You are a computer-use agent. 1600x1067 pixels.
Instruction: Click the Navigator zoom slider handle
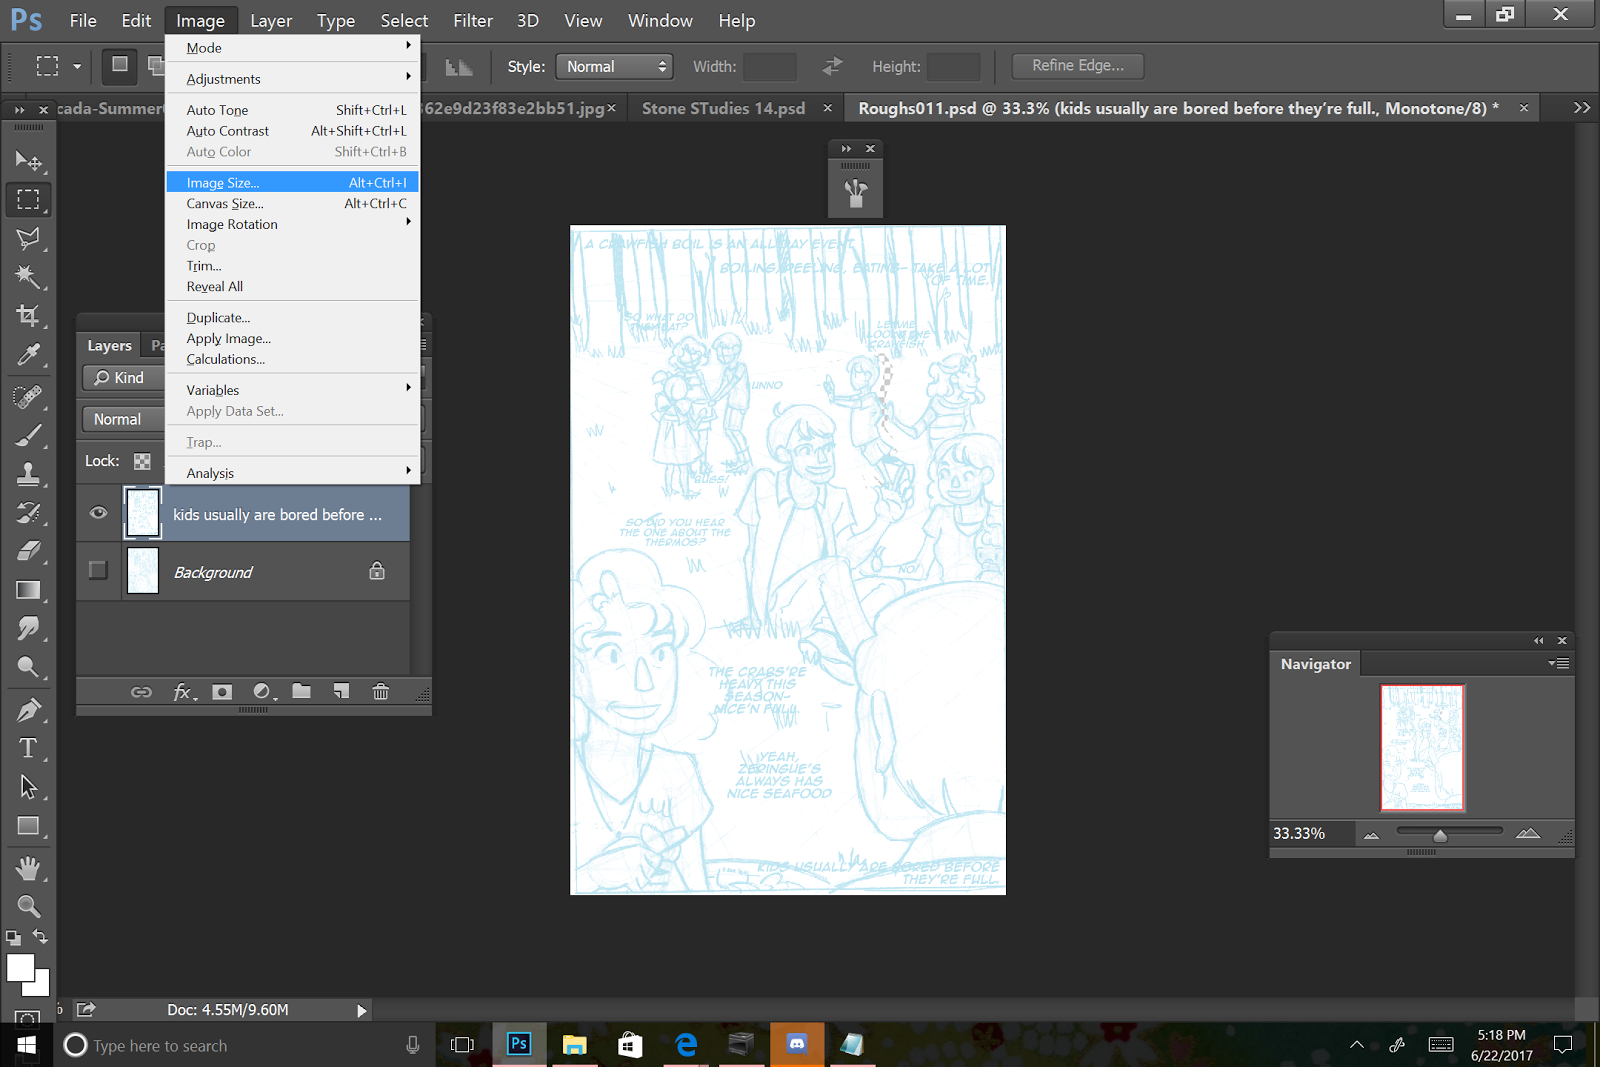1440,835
